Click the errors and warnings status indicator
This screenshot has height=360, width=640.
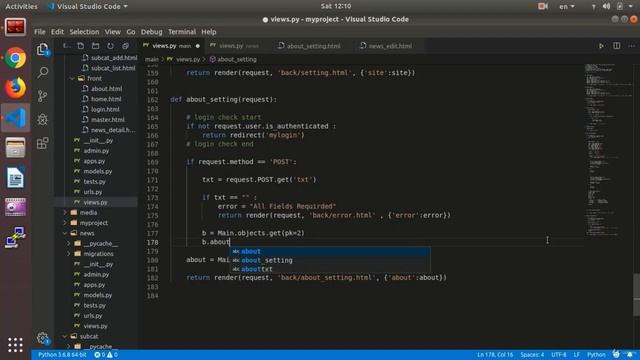point(106,355)
